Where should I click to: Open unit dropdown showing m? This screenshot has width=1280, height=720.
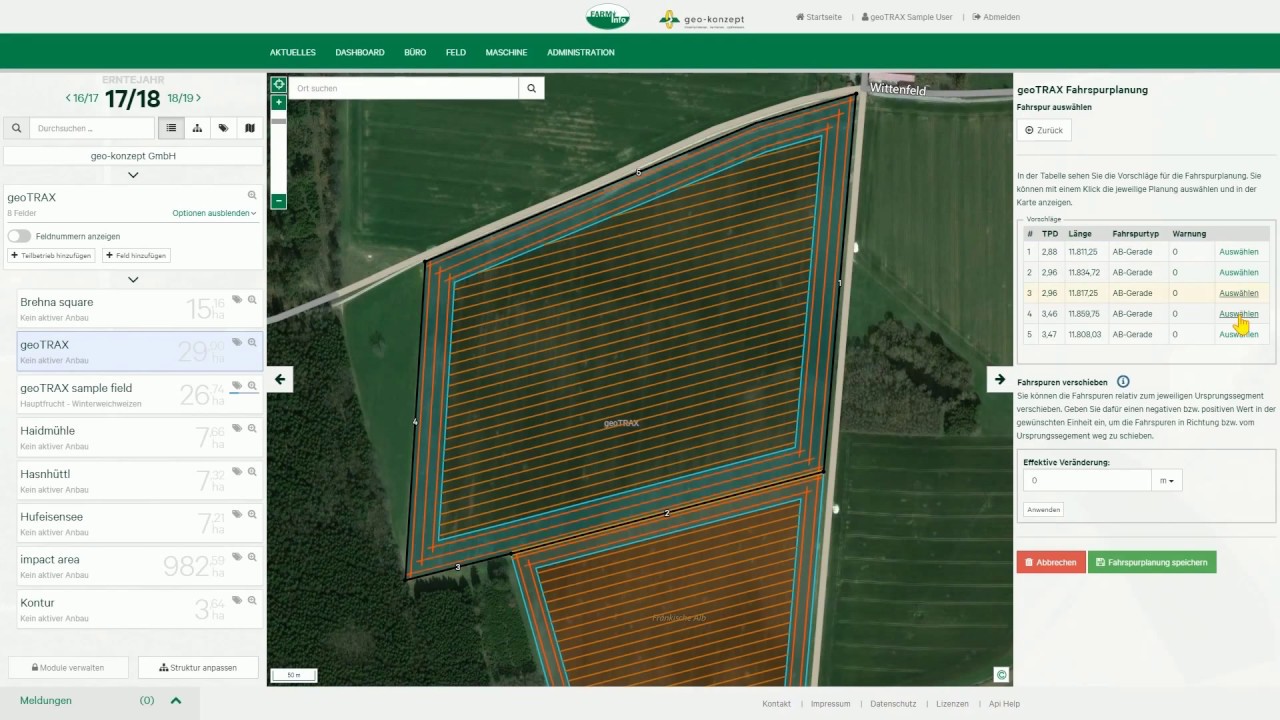tap(1167, 480)
